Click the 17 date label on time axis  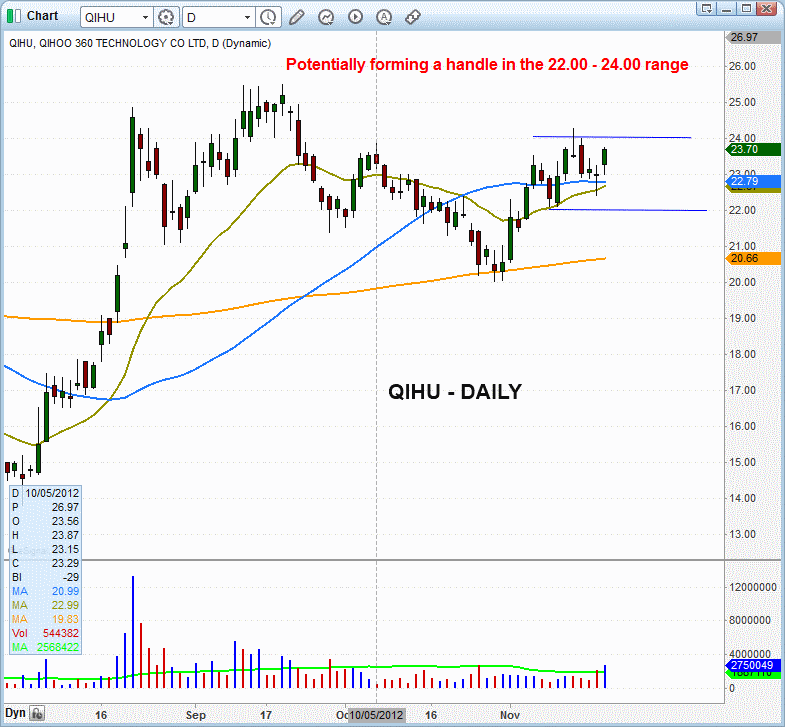(266, 715)
